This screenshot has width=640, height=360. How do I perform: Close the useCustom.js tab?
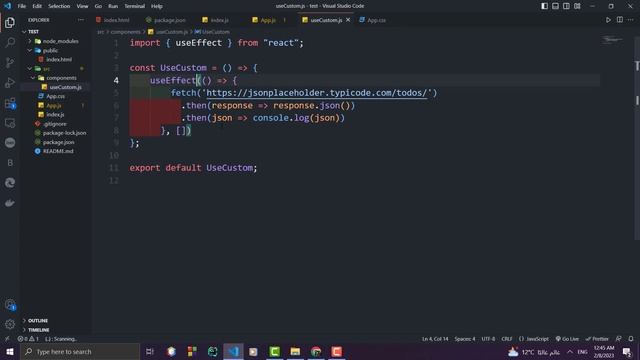(348, 20)
